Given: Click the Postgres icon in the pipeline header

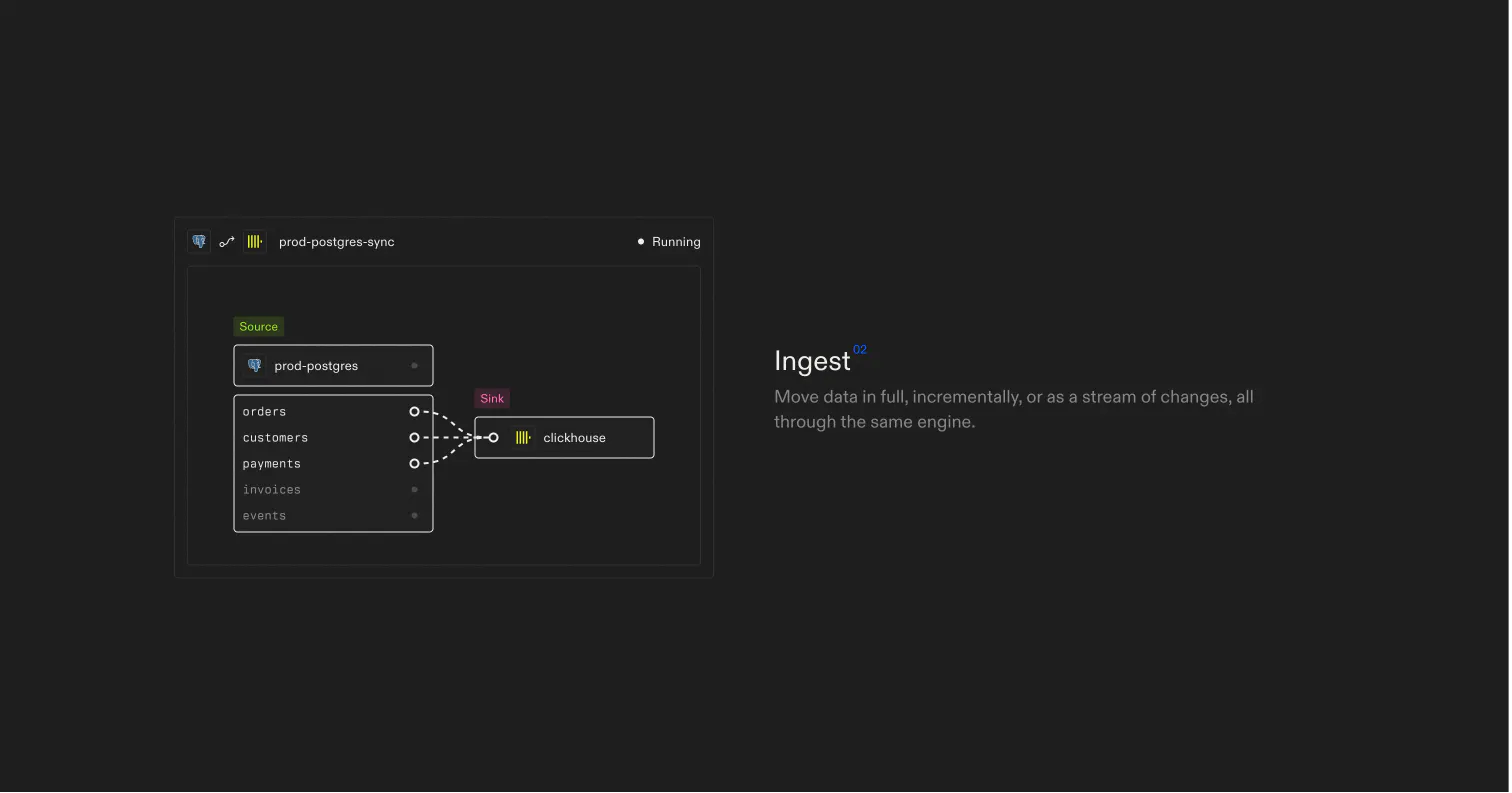Looking at the screenshot, I should pyautogui.click(x=199, y=242).
